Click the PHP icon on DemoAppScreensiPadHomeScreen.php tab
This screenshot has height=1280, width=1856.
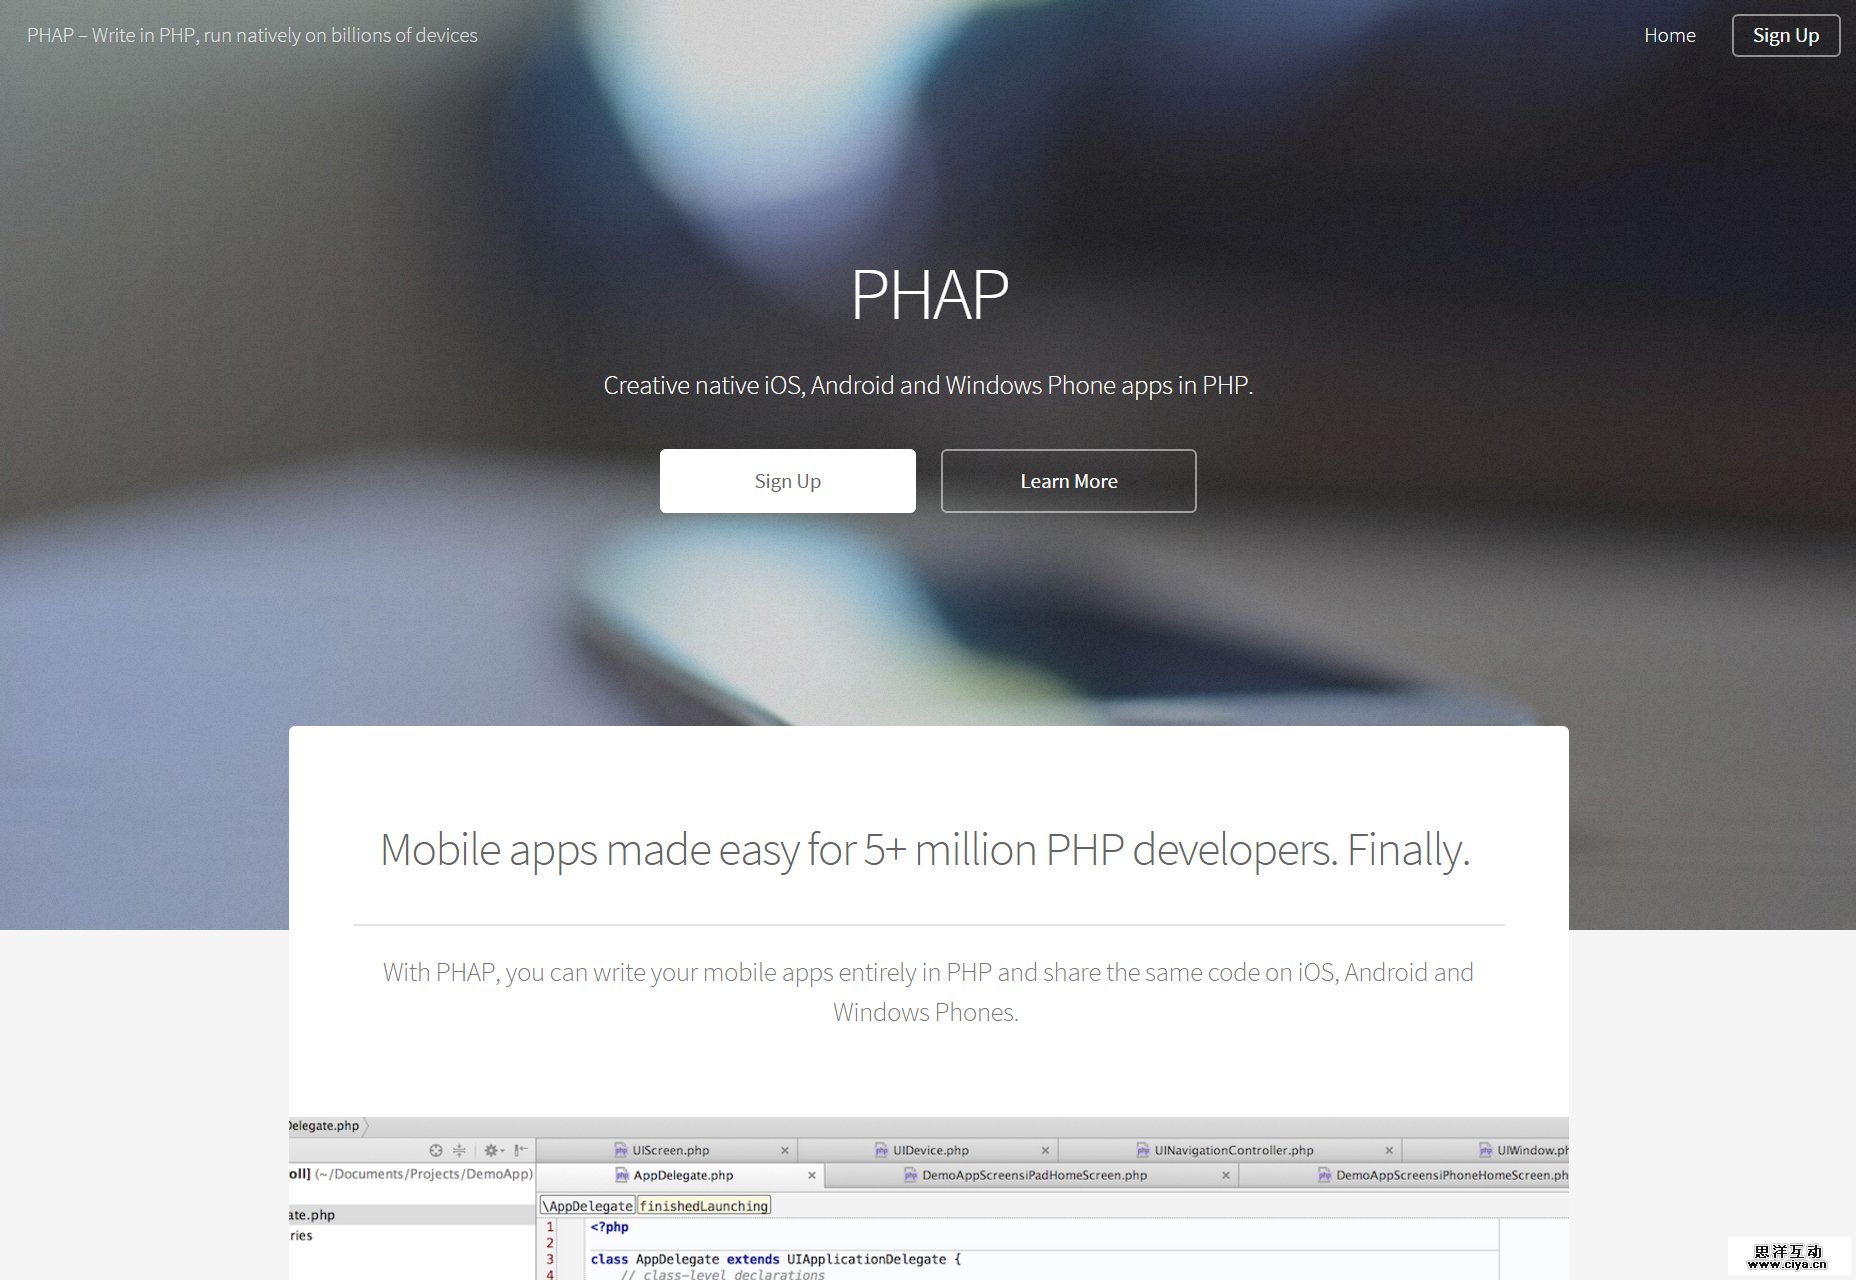tap(909, 1175)
